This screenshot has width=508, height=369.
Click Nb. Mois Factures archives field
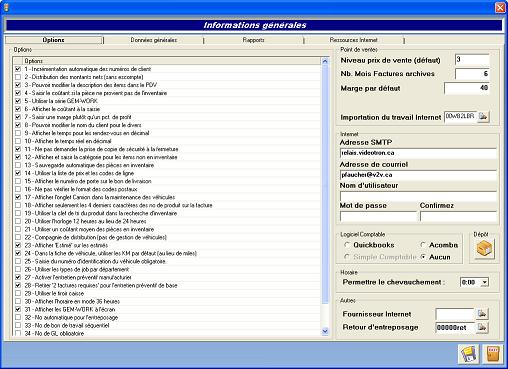472,74
